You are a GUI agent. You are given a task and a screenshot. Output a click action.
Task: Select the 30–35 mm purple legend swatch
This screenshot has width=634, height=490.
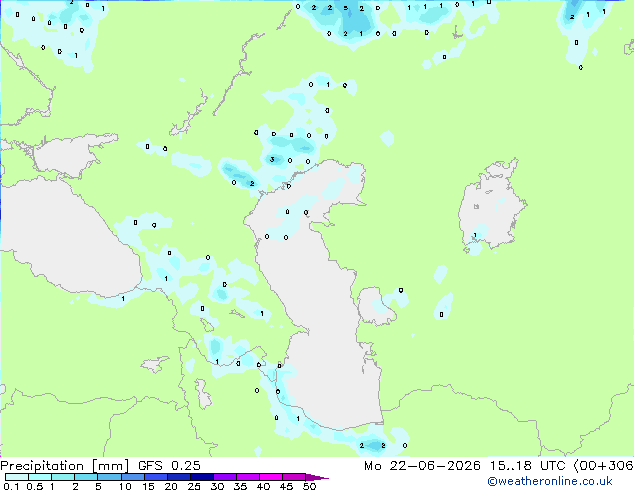225,477
